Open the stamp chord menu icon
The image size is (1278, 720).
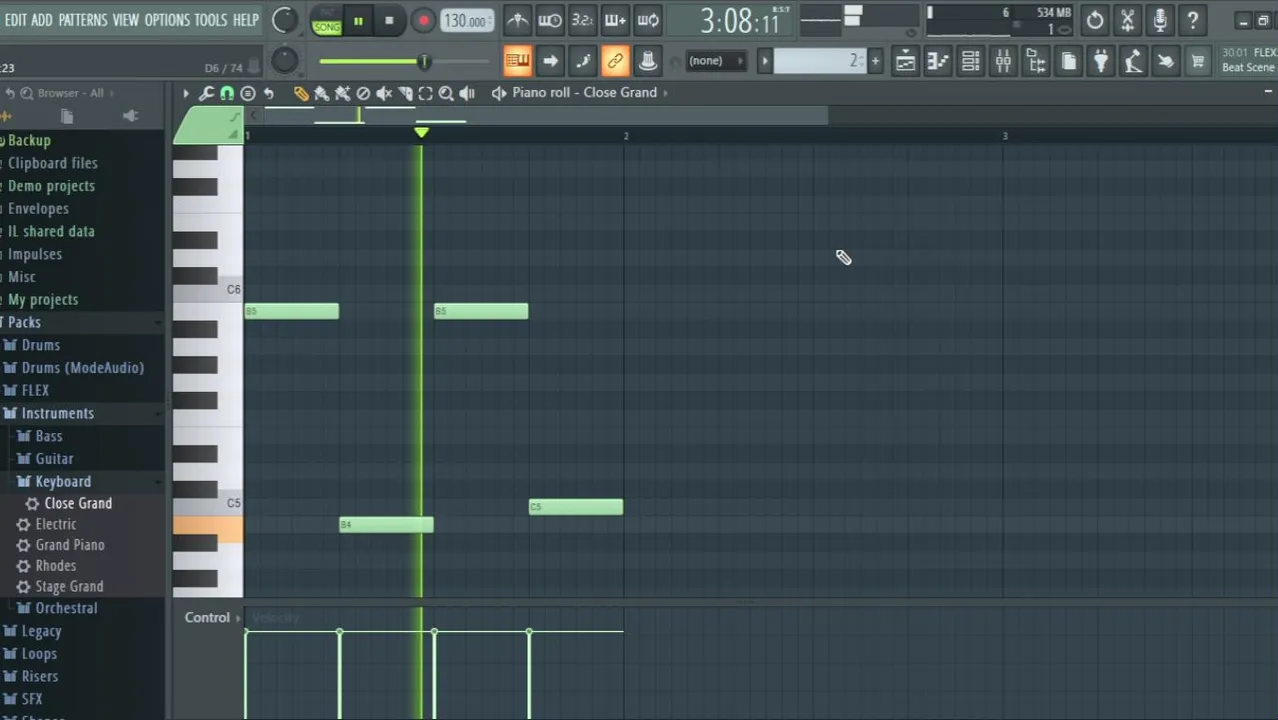pos(248,93)
